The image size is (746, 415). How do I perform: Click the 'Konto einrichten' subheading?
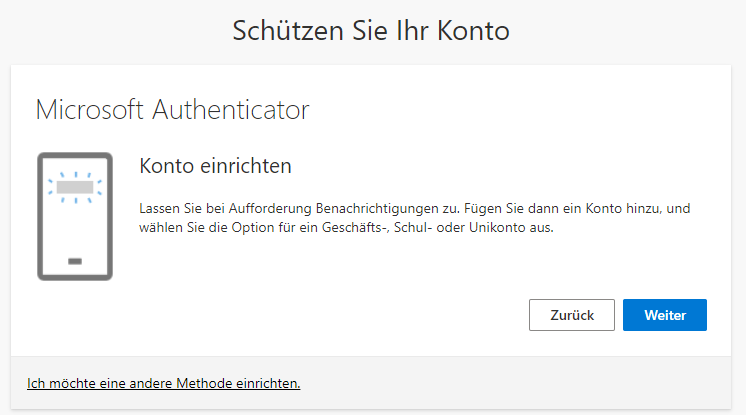(214, 165)
